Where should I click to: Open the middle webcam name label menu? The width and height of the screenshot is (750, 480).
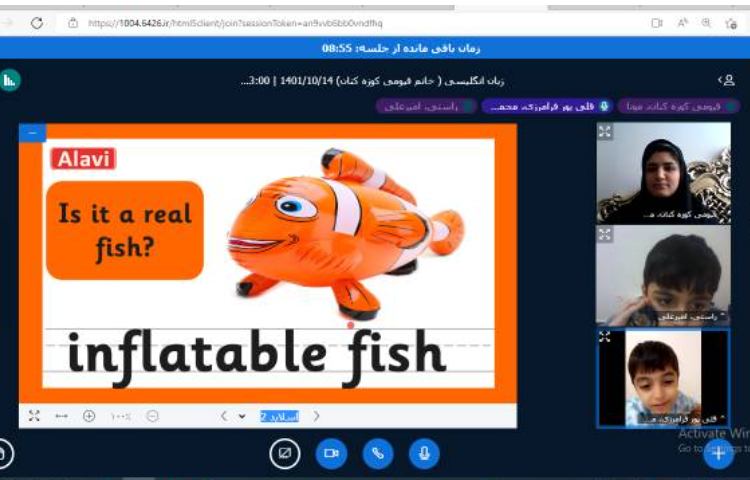pos(692,316)
